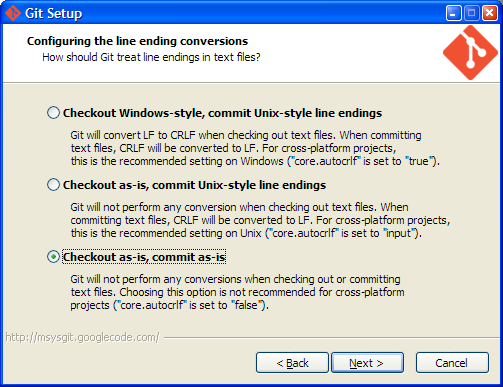Proceed with the Next > button
Viewport: 503px width, 387px height.
[367, 363]
